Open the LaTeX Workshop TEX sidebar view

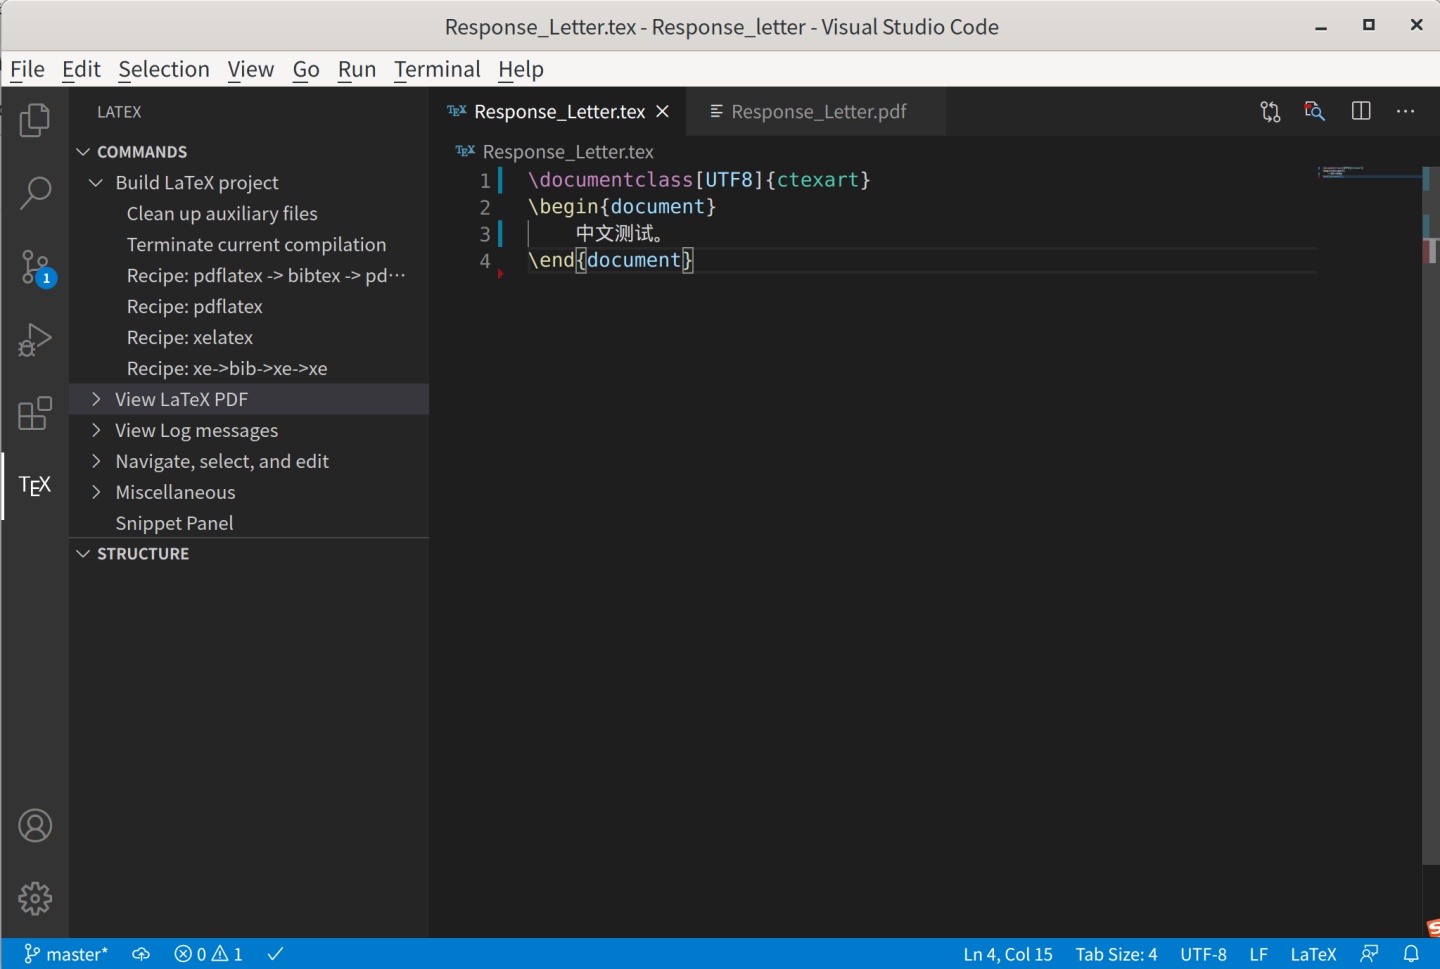[35, 486]
